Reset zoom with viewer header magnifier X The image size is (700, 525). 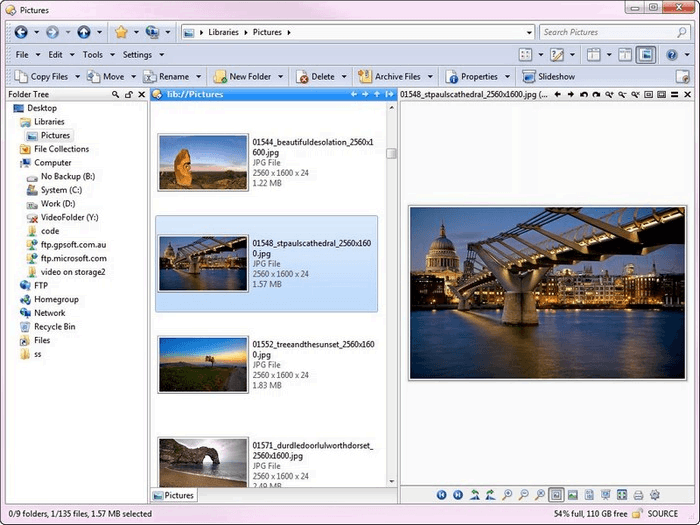click(x=635, y=94)
